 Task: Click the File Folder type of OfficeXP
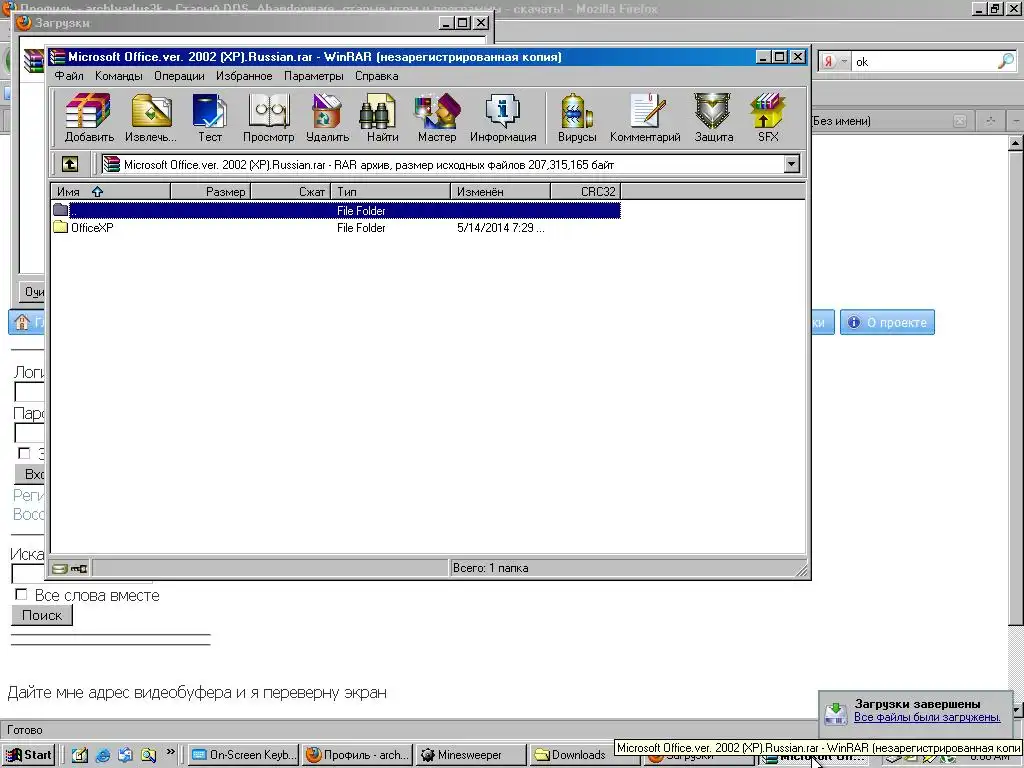tap(361, 227)
